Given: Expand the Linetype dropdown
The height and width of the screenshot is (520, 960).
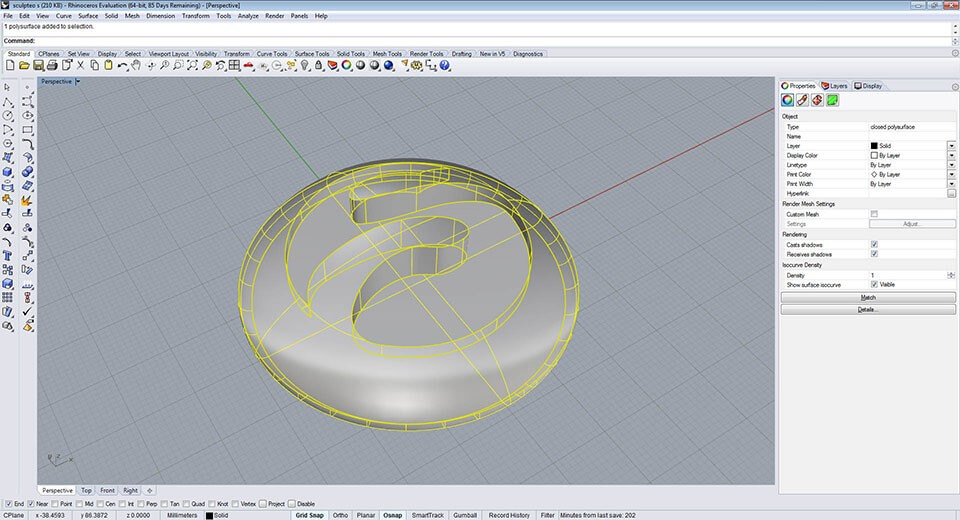Looking at the screenshot, I should 951,165.
